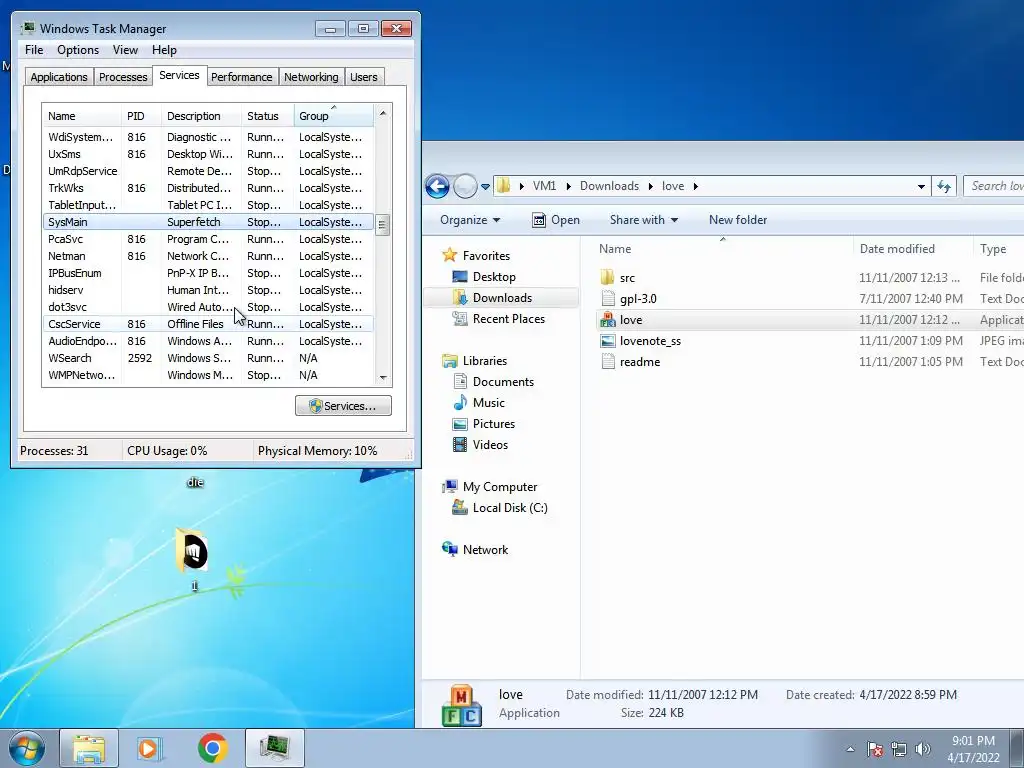1024x768 pixels.
Task: Sort services by Group column
Action: coord(334,116)
